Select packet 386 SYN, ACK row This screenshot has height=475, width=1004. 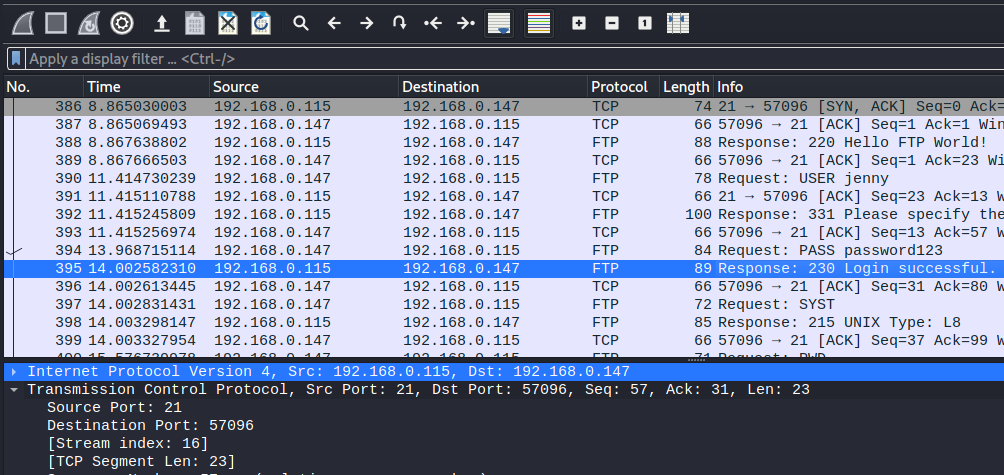click(x=504, y=106)
